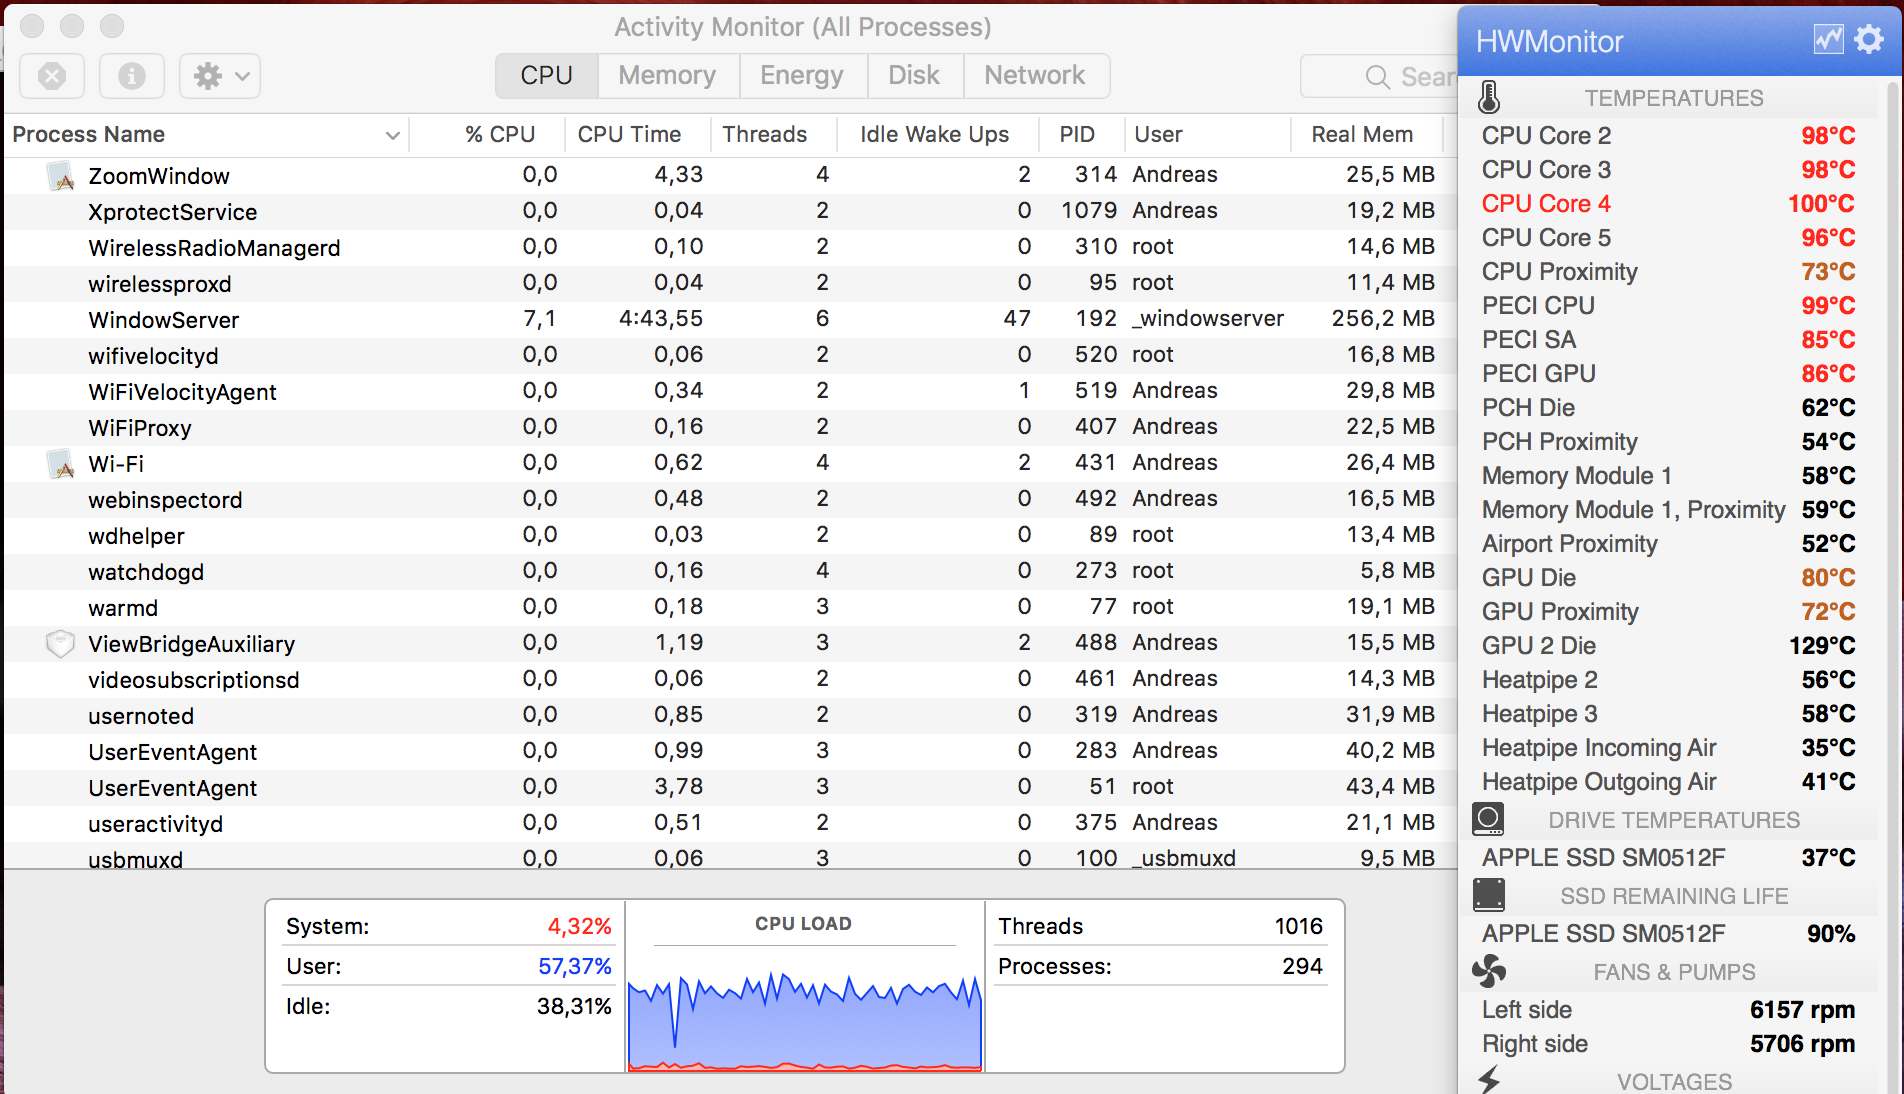Click the drive temperatures disk icon
This screenshot has width=1904, height=1094.
1488,819
